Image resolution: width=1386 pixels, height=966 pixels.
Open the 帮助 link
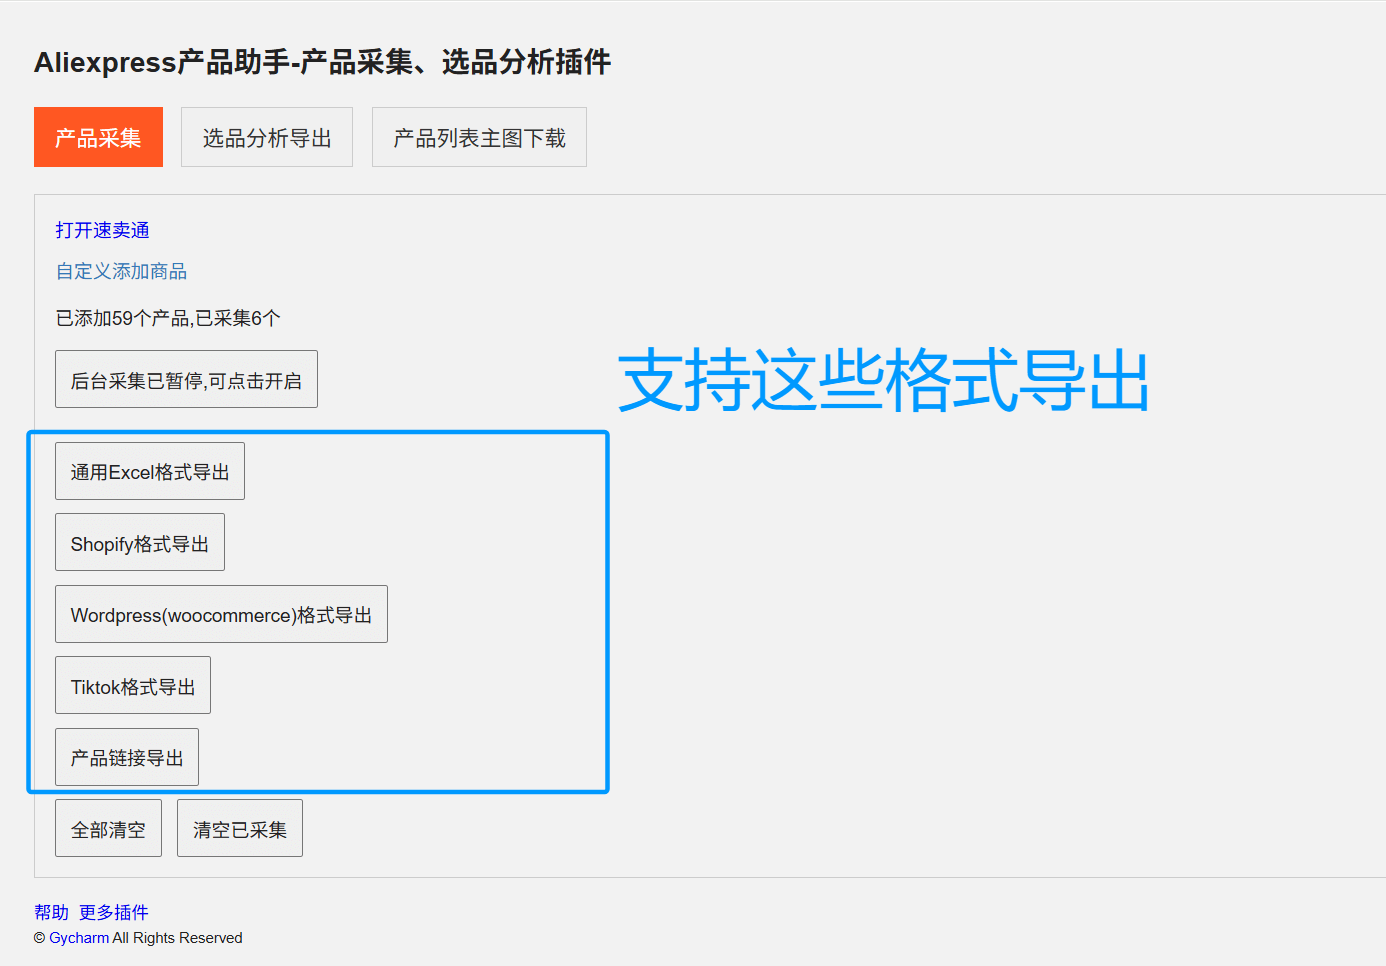click(x=51, y=912)
